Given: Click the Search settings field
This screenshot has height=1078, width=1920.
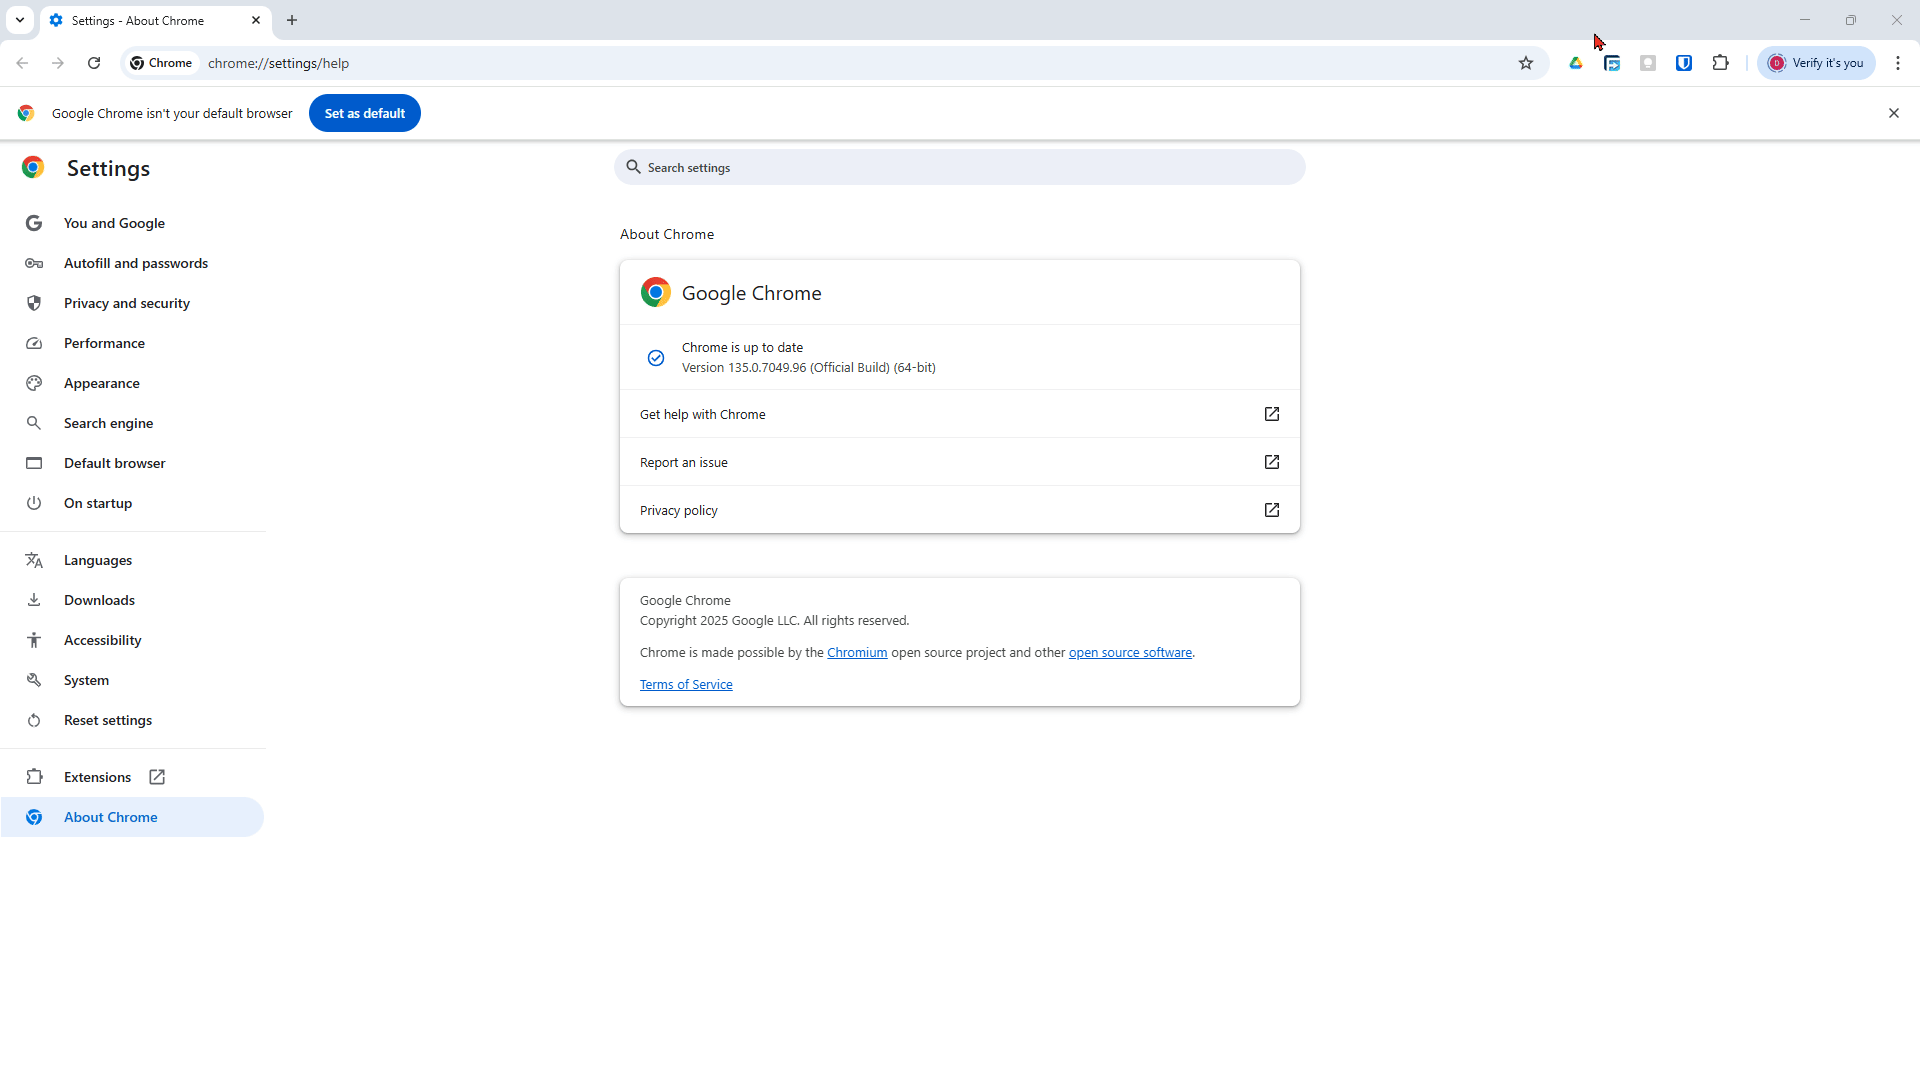Looking at the screenshot, I should 960,167.
